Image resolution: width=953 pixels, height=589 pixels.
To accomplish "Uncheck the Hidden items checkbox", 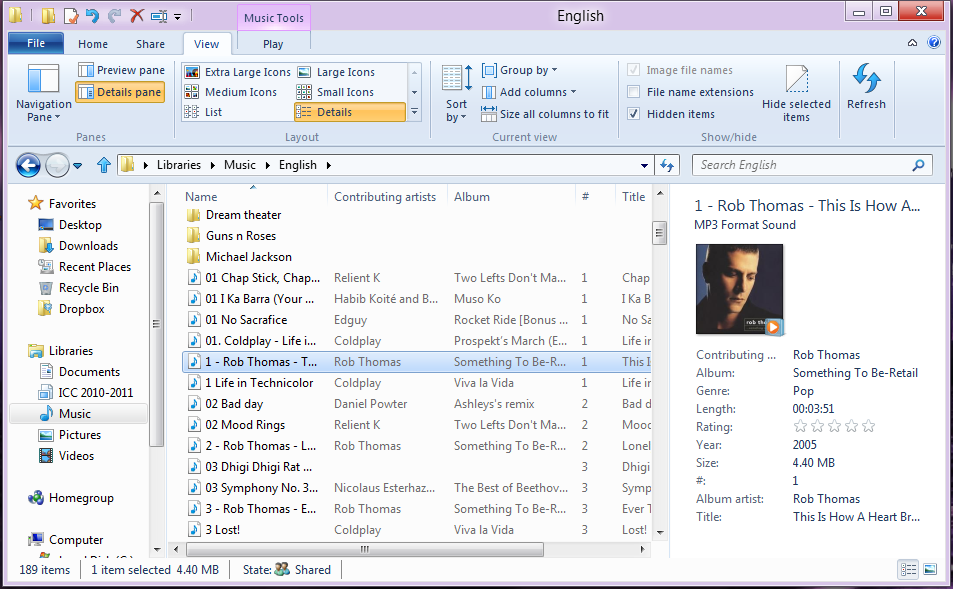I will click(636, 112).
